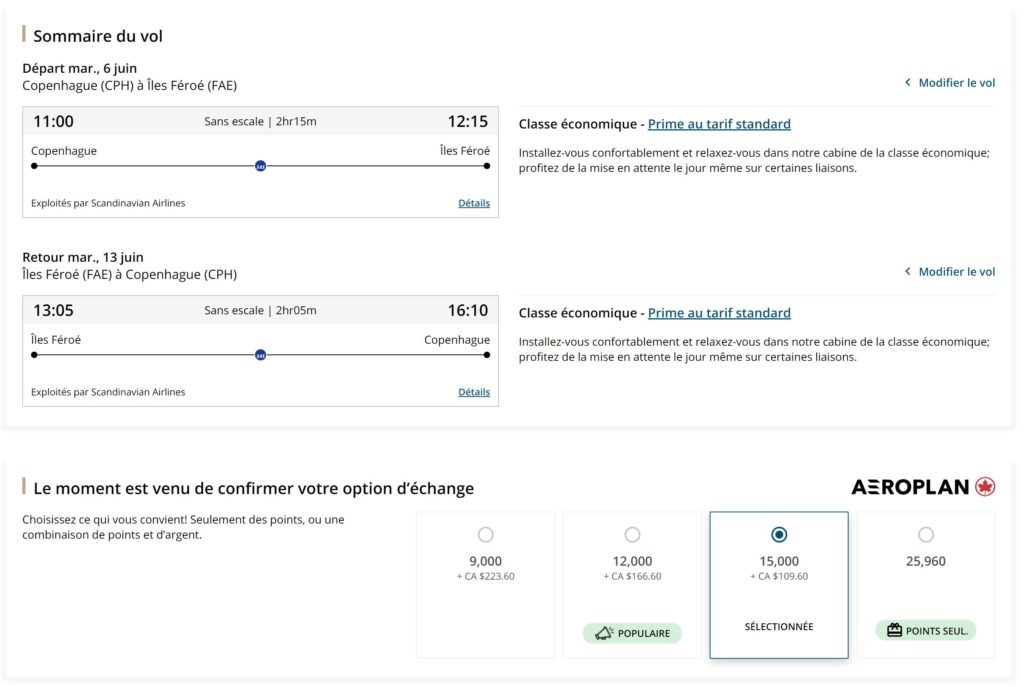The image size is (1024, 687).
Task: Click chevron beside departure Modifier le vol
Action: [907, 83]
